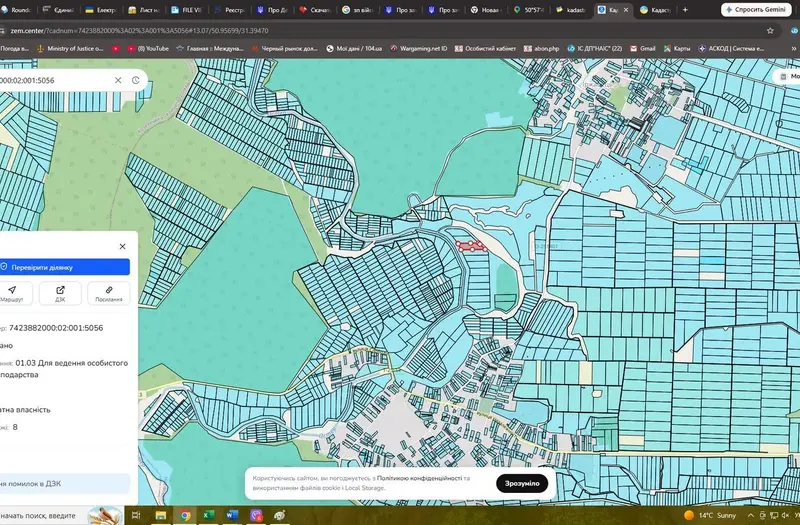800x525 pixels.
Task: Open Viber from the taskbar
Action: tap(256, 515)
